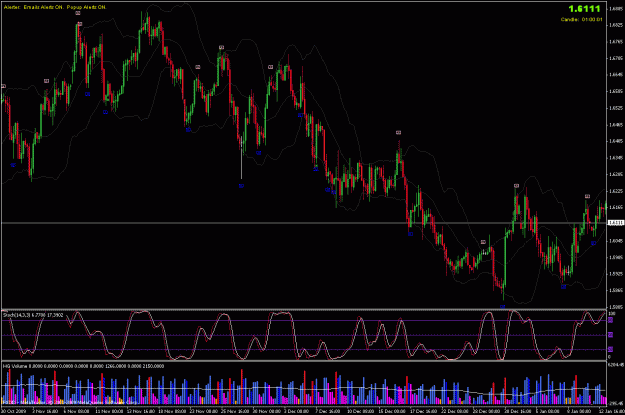Click the current price tag on price axis
Viewport: 625px width, 415px height.
pyautogui.click(x=616, y=222)
